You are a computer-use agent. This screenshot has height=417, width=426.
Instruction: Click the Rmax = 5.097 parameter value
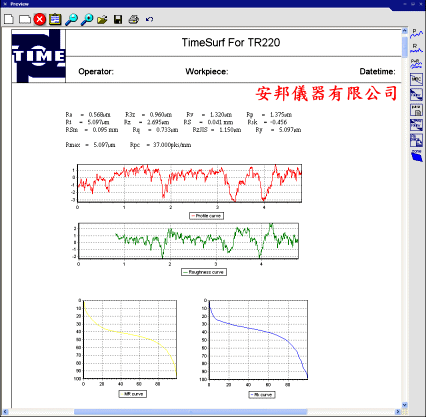[x=91, y=145]
